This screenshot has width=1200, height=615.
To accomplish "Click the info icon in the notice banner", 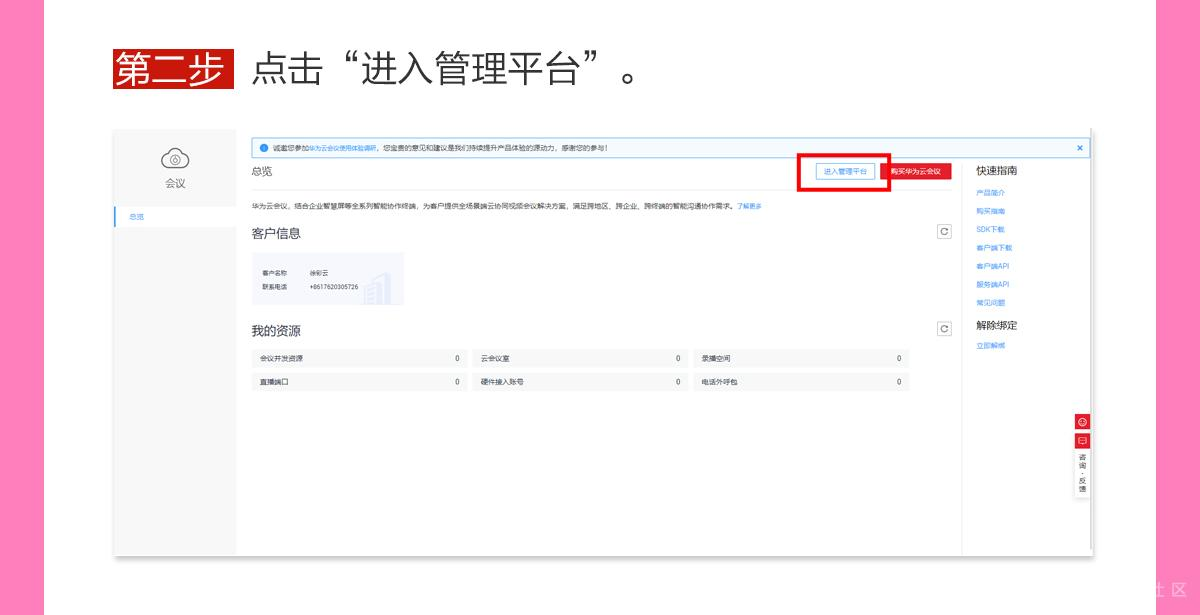I will tap(264, 148).
